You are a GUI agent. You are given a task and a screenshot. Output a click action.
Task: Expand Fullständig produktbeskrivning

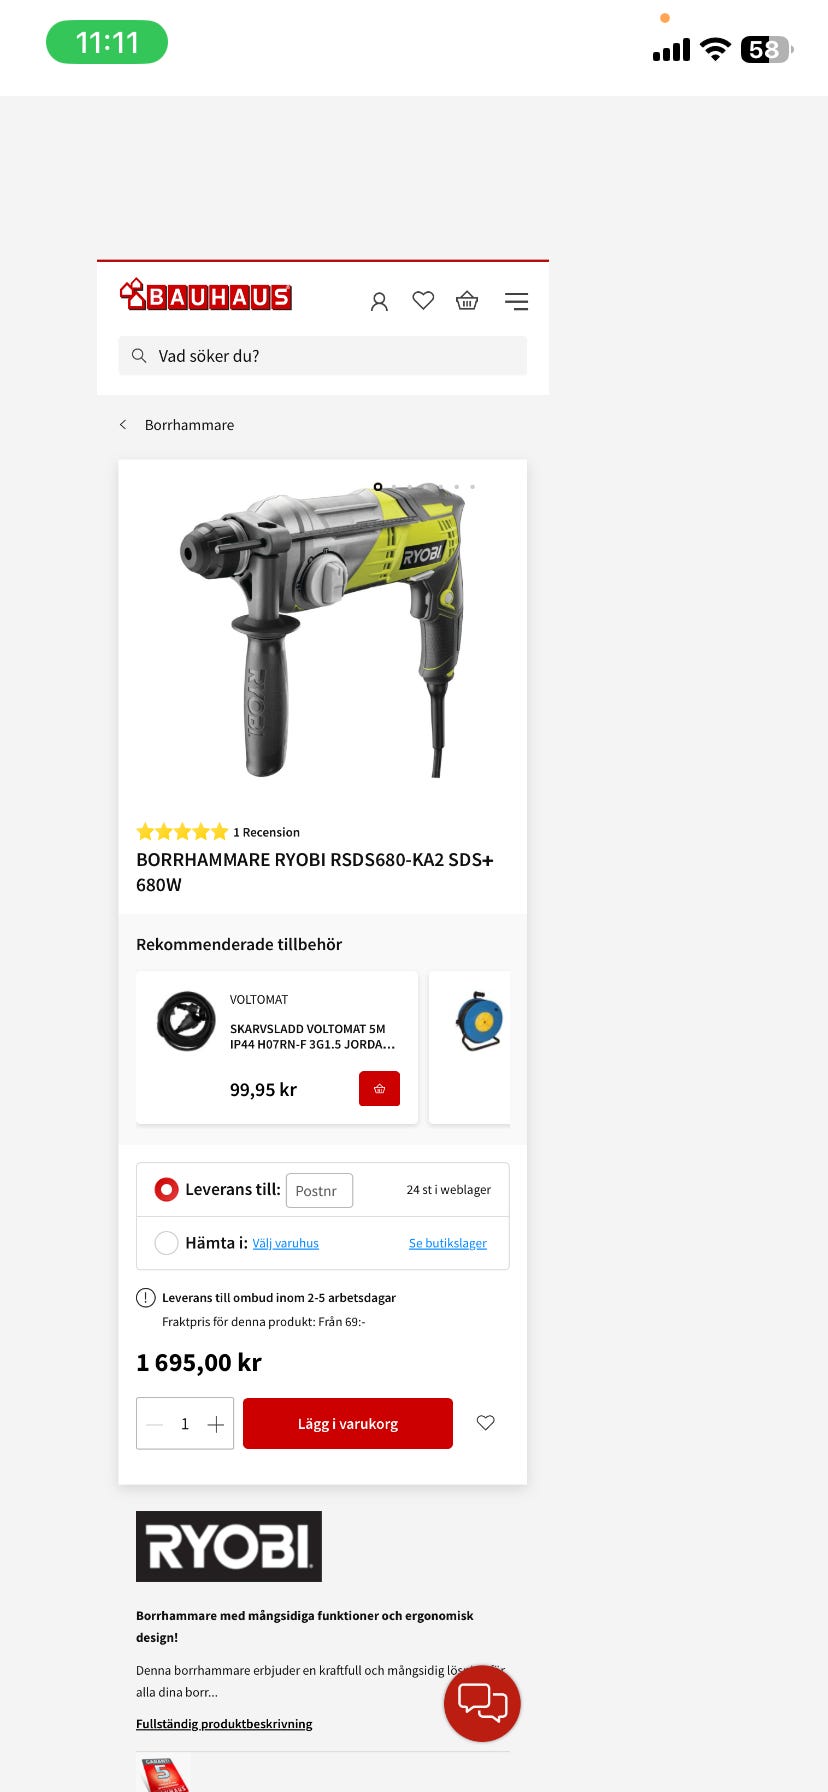pyautogui.click(x=224, y=1724)
